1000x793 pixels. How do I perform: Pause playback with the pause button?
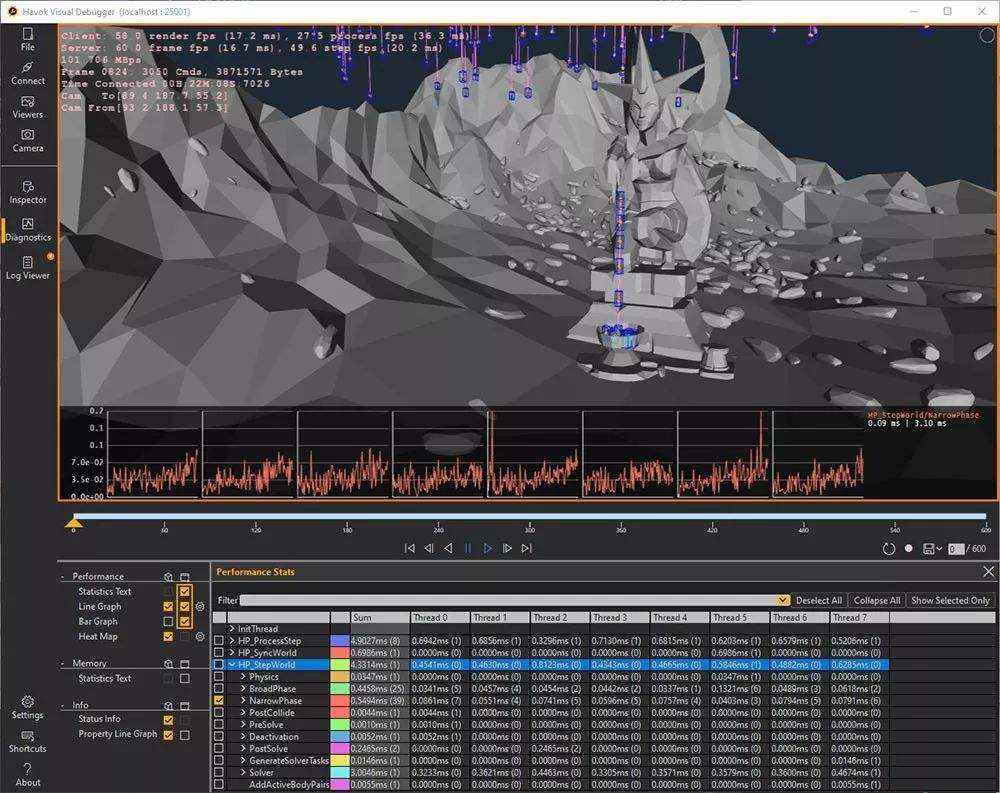point(468,548)
